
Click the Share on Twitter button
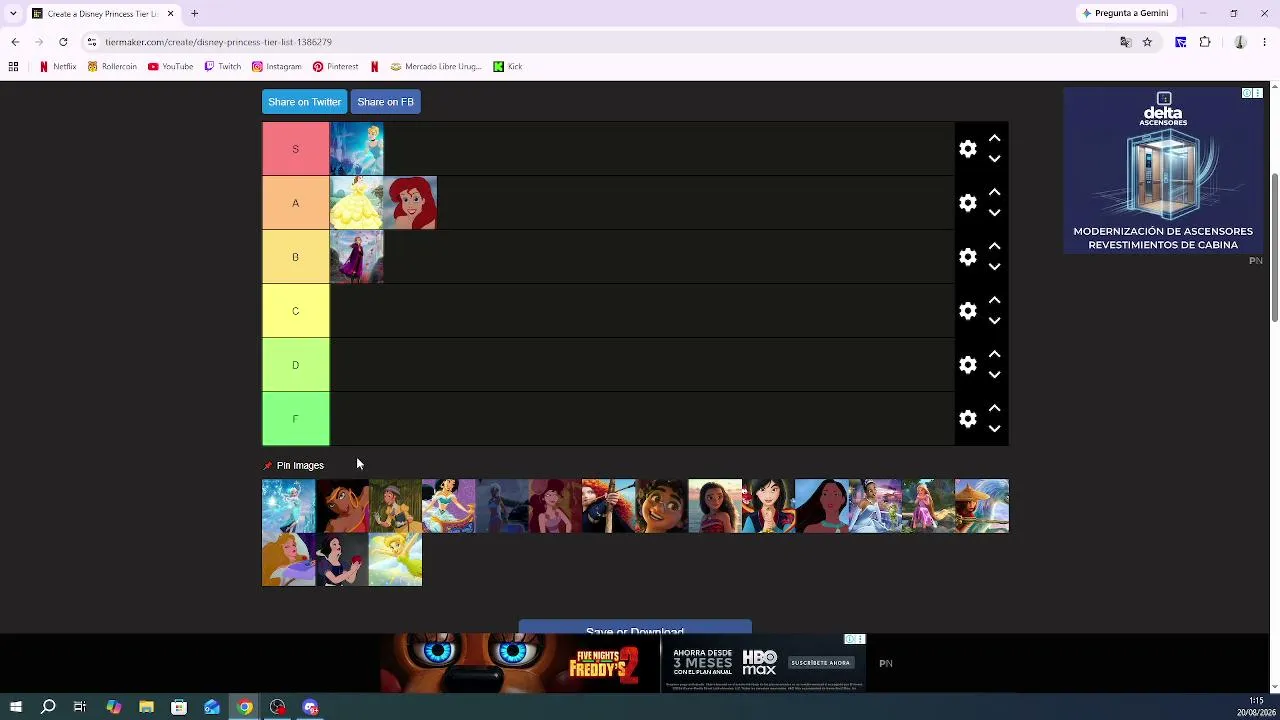point(304,102)
